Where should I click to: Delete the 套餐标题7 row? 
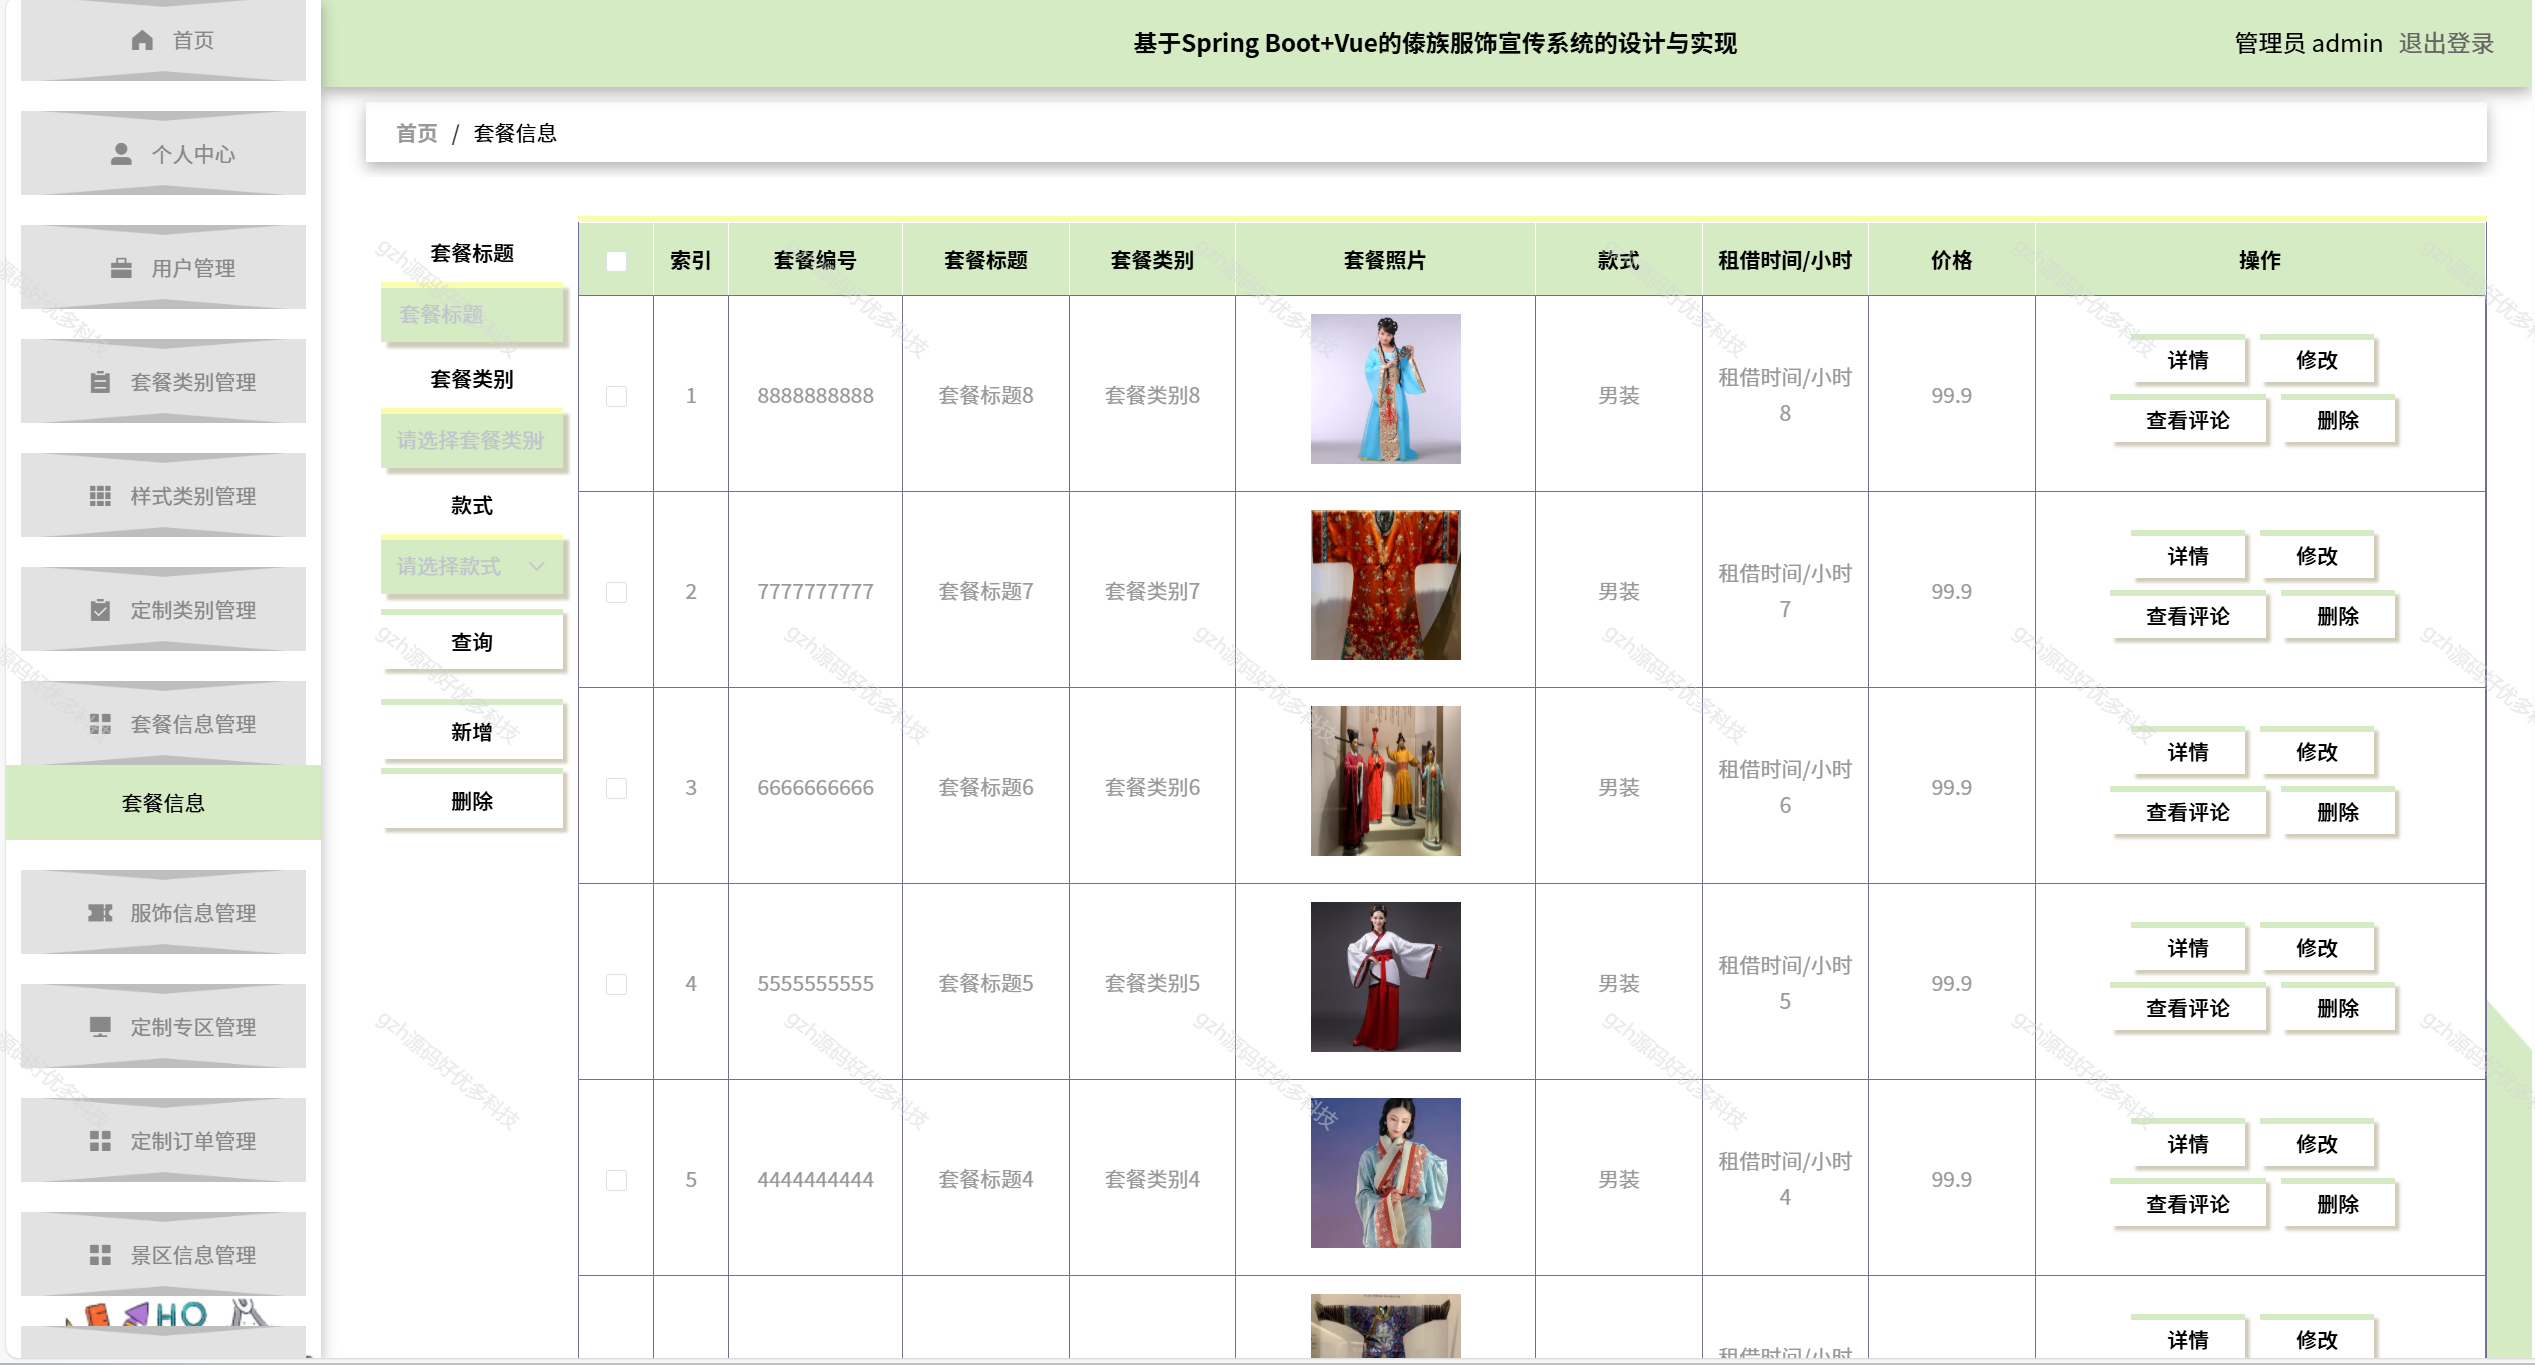[2338, 616]
